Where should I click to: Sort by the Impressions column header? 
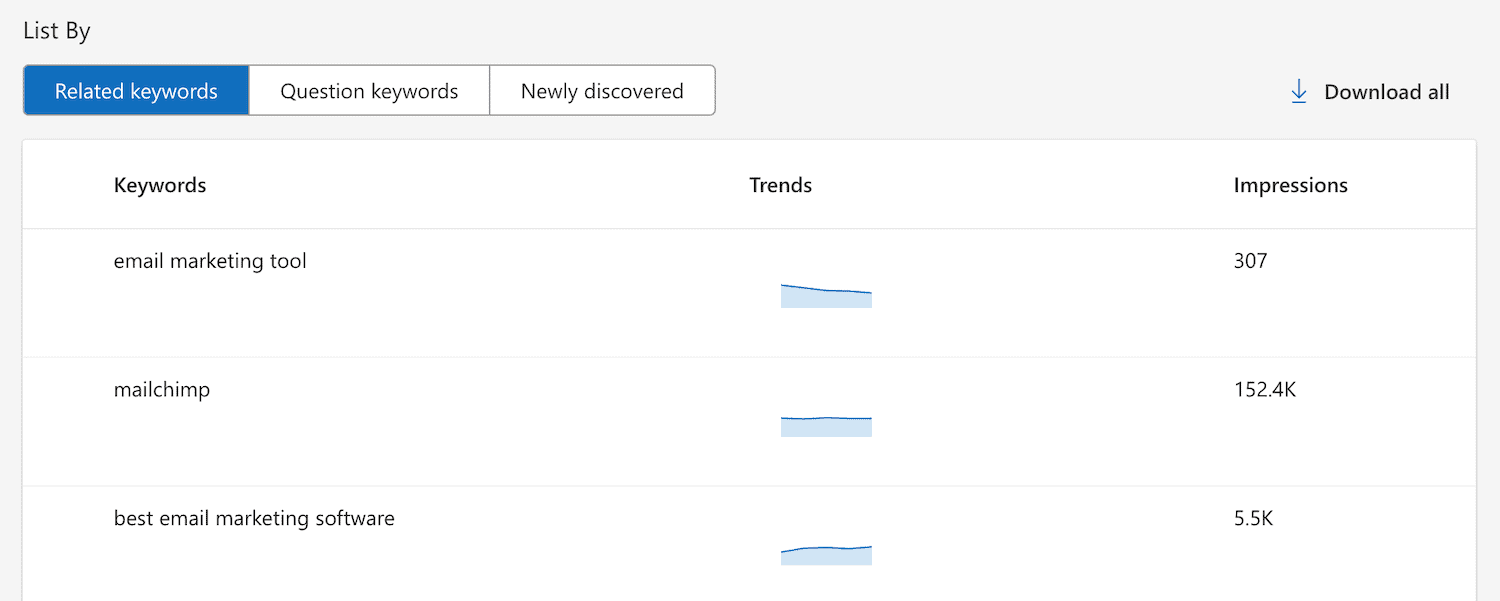(x=1290, y=185)
